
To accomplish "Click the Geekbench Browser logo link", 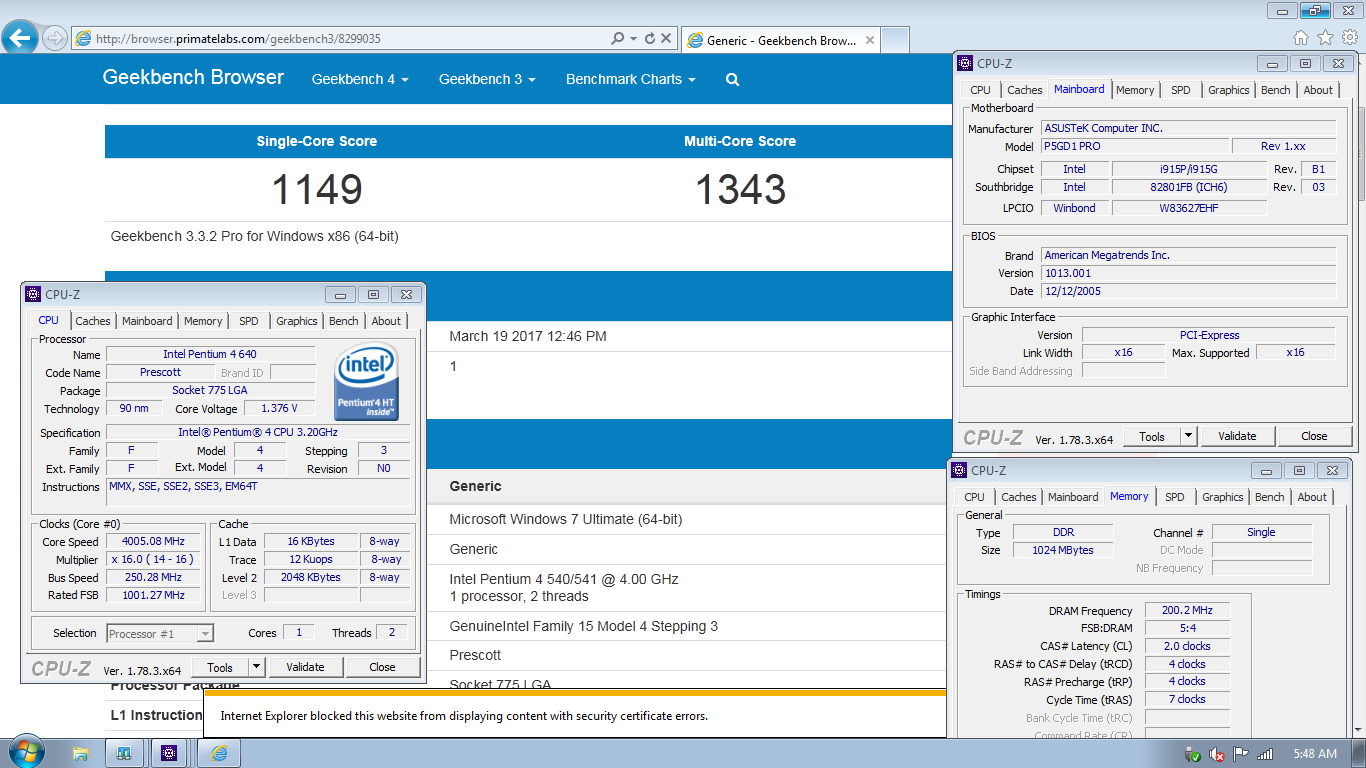I will (x=193, y=78).
